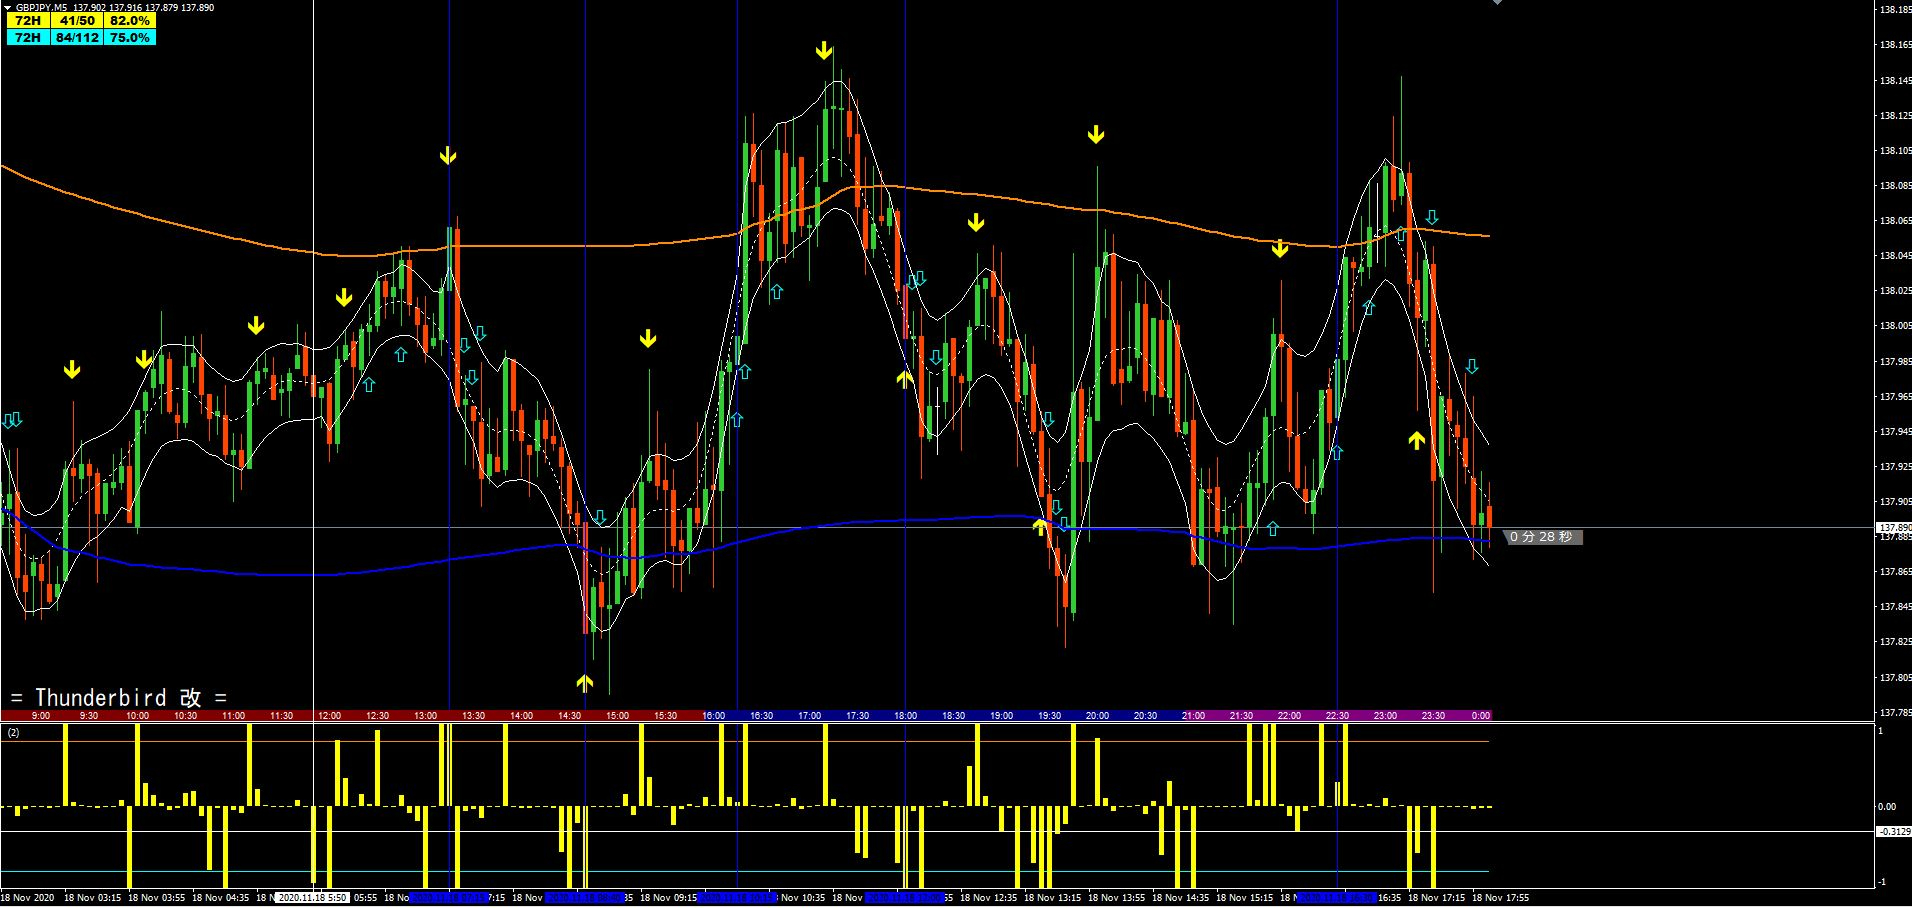Select the cyan up arrow entry marker near 16:15
Viewport: 1912px width, 908px height.
coord(738,420)
